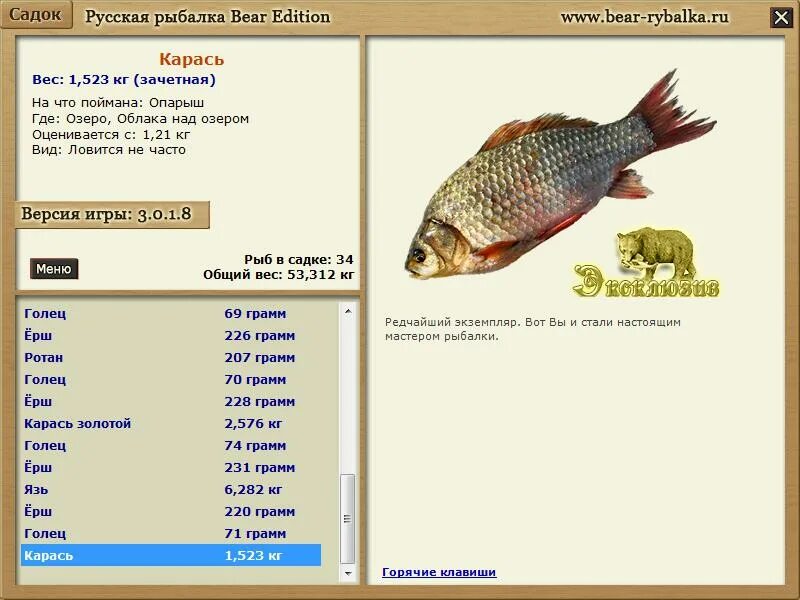800x600 pixels.
Task: Close the Садок window with the X button
Action: [781, 18]
